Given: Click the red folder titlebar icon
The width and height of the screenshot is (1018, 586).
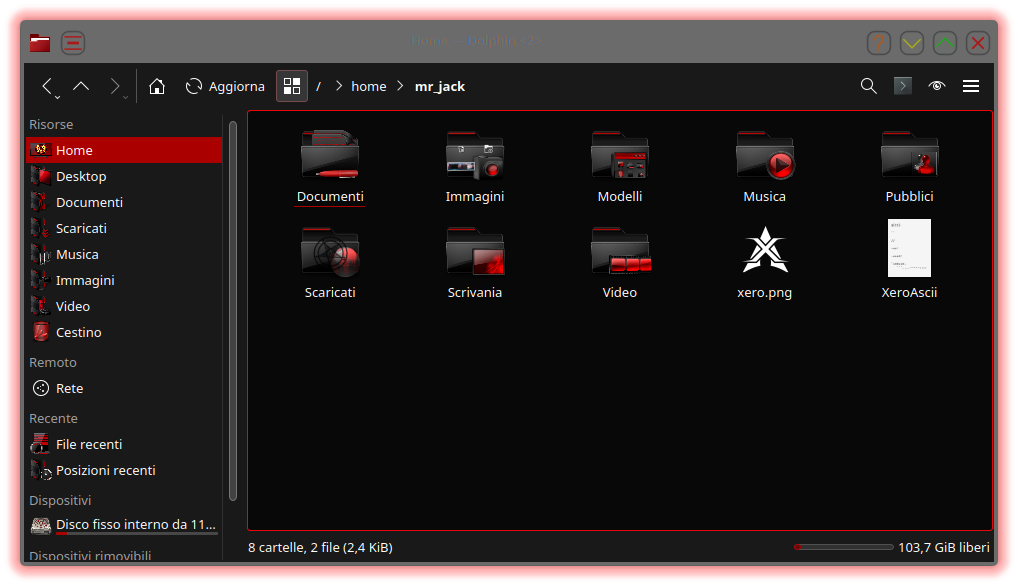Looking at the screenshot, I should point(40,43).
